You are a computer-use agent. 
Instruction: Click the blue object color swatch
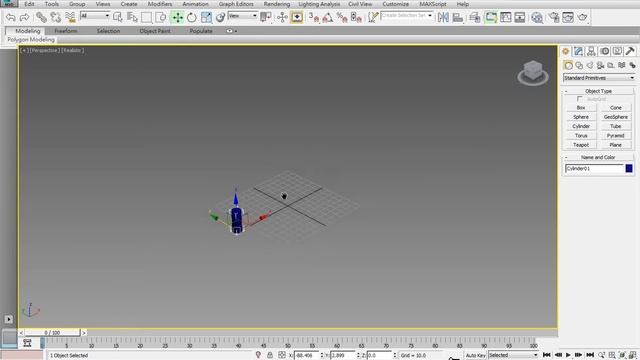[629, 168]
